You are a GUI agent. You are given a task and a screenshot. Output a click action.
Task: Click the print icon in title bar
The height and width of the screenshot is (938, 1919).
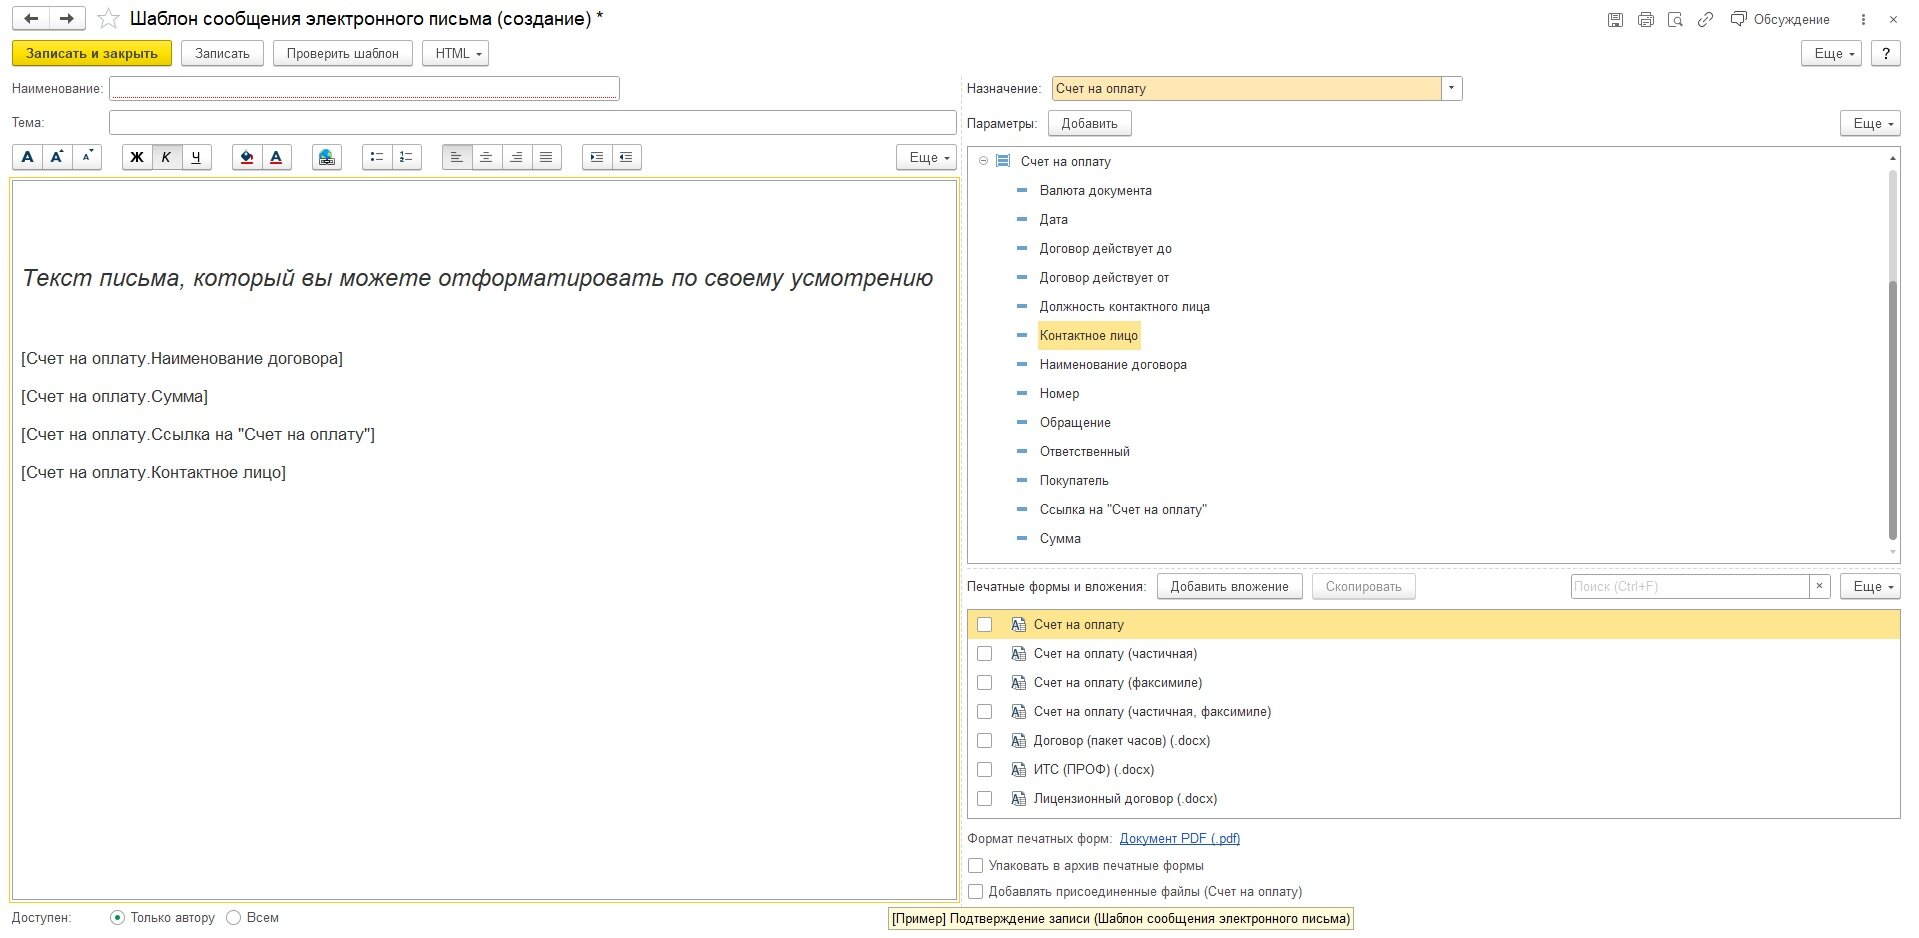pyautogui.click(x=1645, y=20)
